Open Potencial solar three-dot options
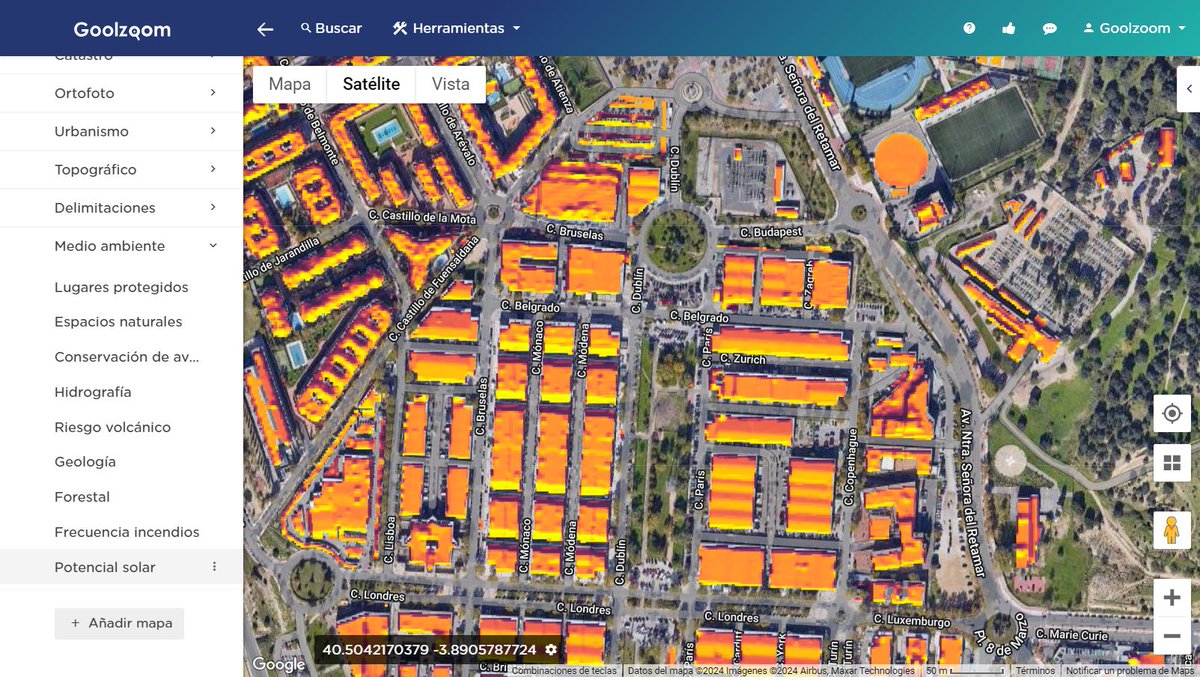The width and height of the screenshot is (1200, 677). 214,567
